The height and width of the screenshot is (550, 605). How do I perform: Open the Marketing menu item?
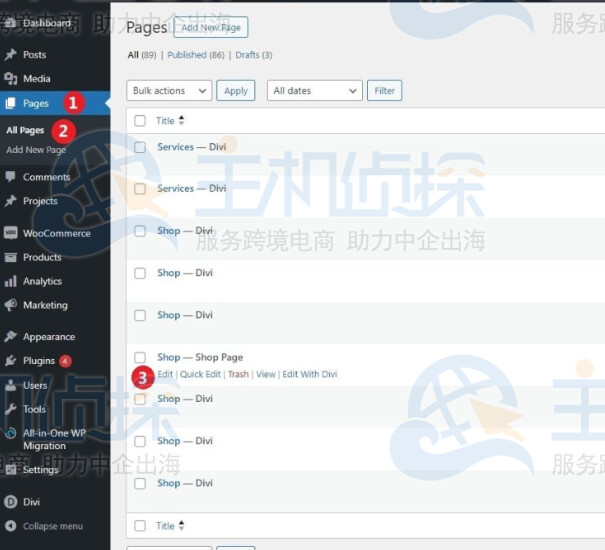point(45,305)
